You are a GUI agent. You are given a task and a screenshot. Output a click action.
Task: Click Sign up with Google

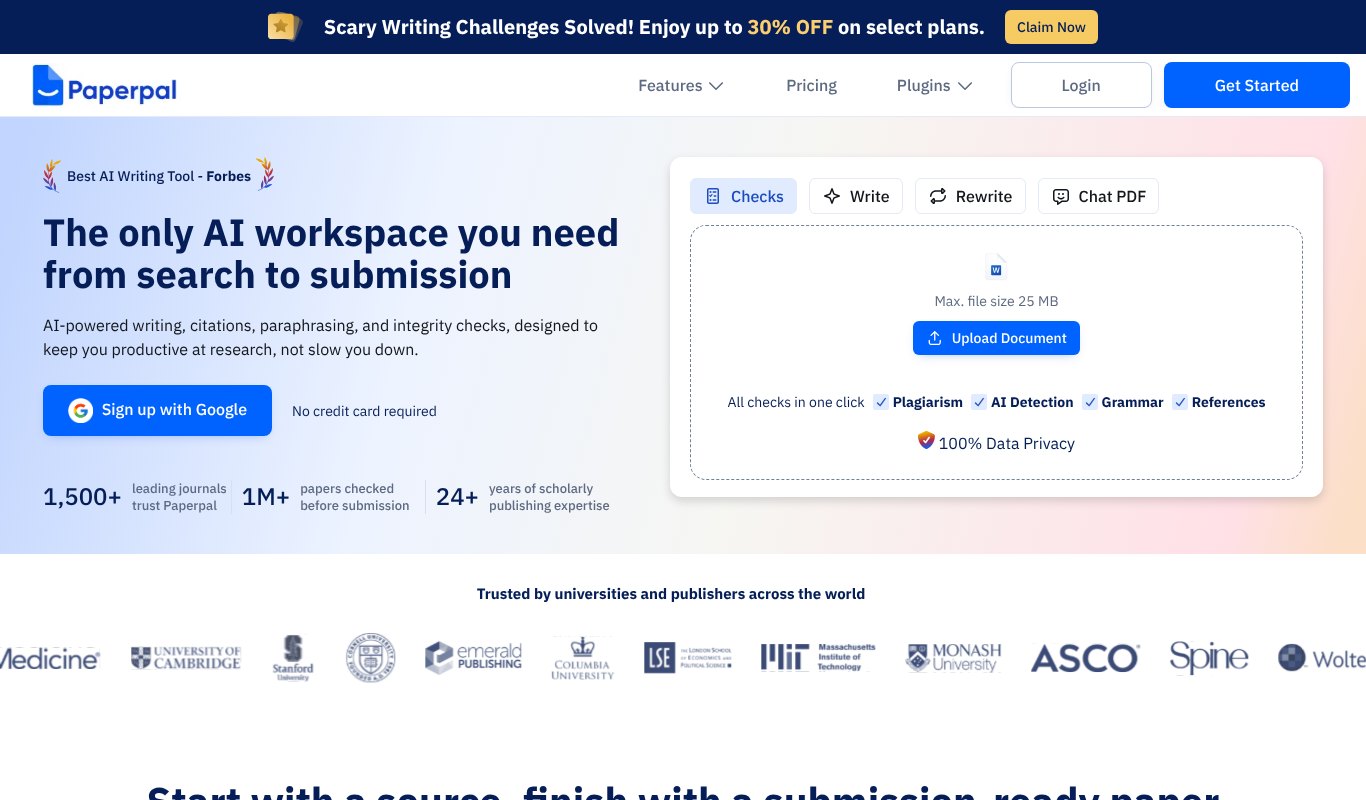tap(157, 410)
